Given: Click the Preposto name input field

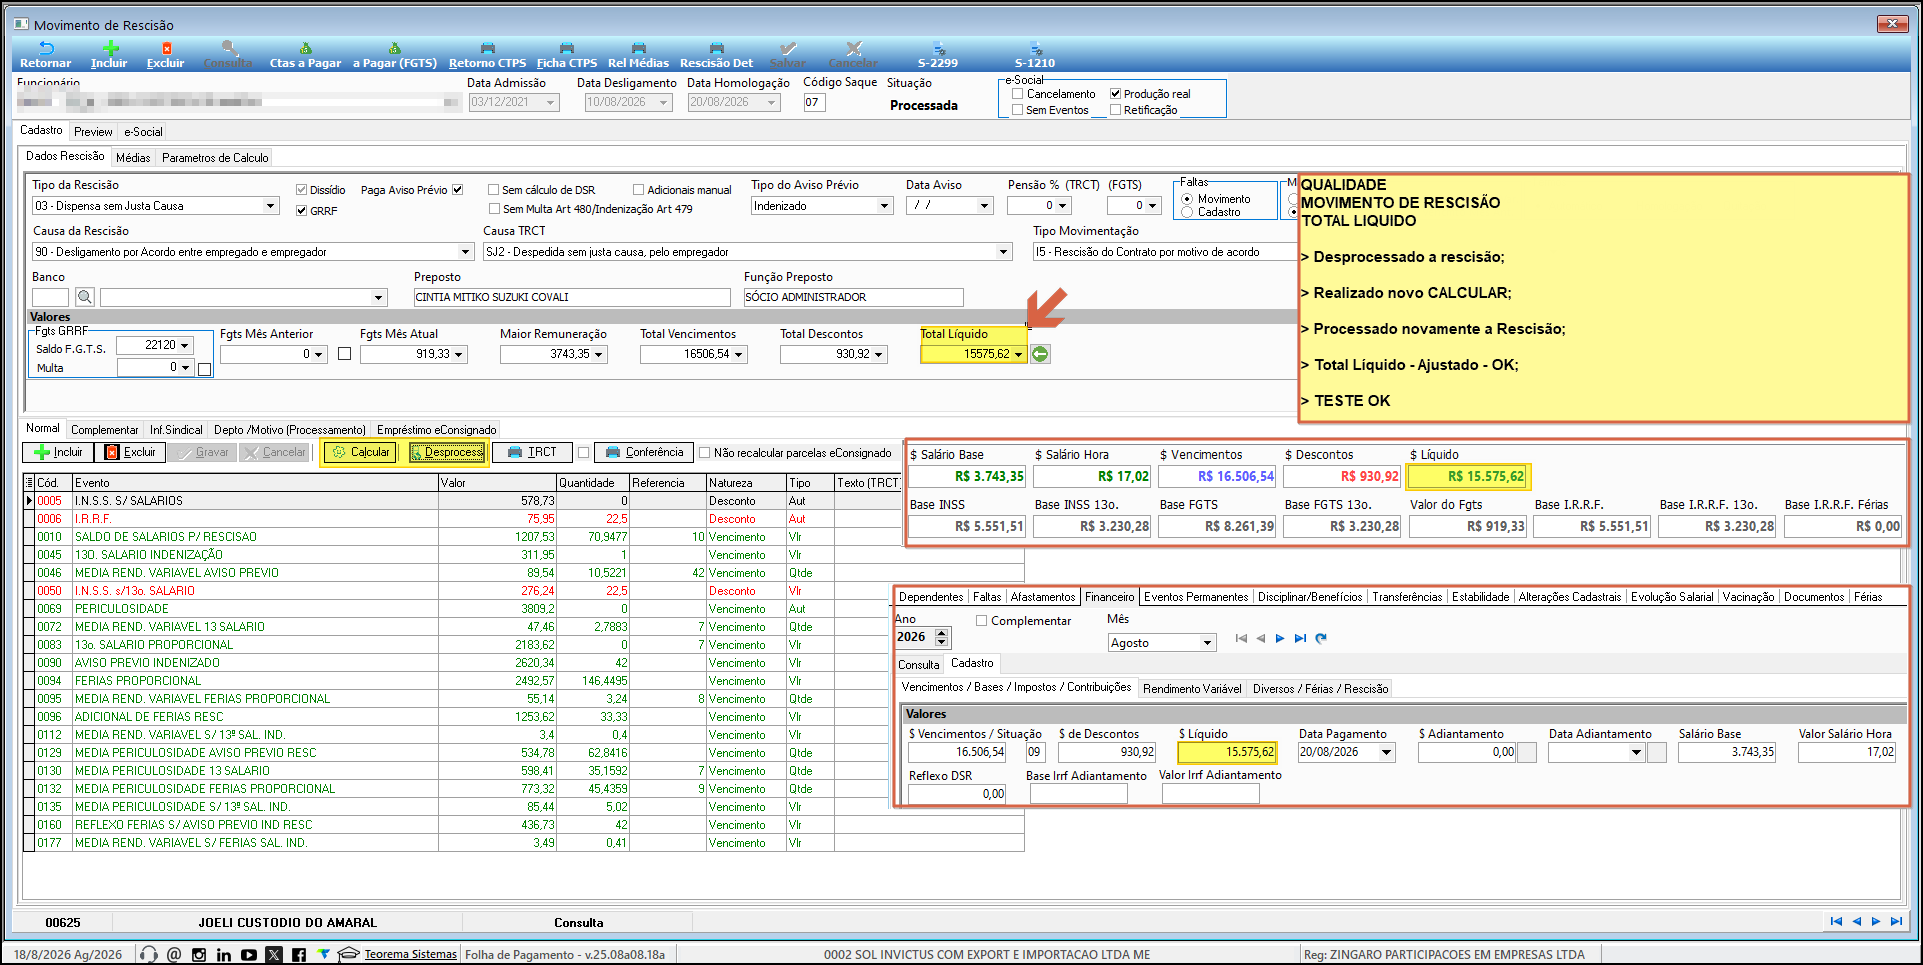Looking at the screenshot, I should 572,297.
